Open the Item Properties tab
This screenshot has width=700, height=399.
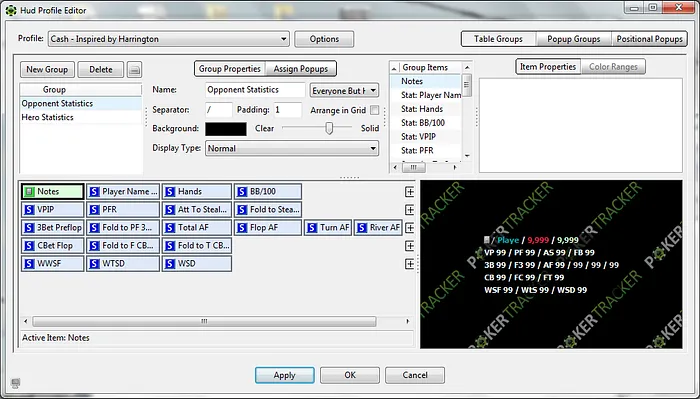coord(548,66)
